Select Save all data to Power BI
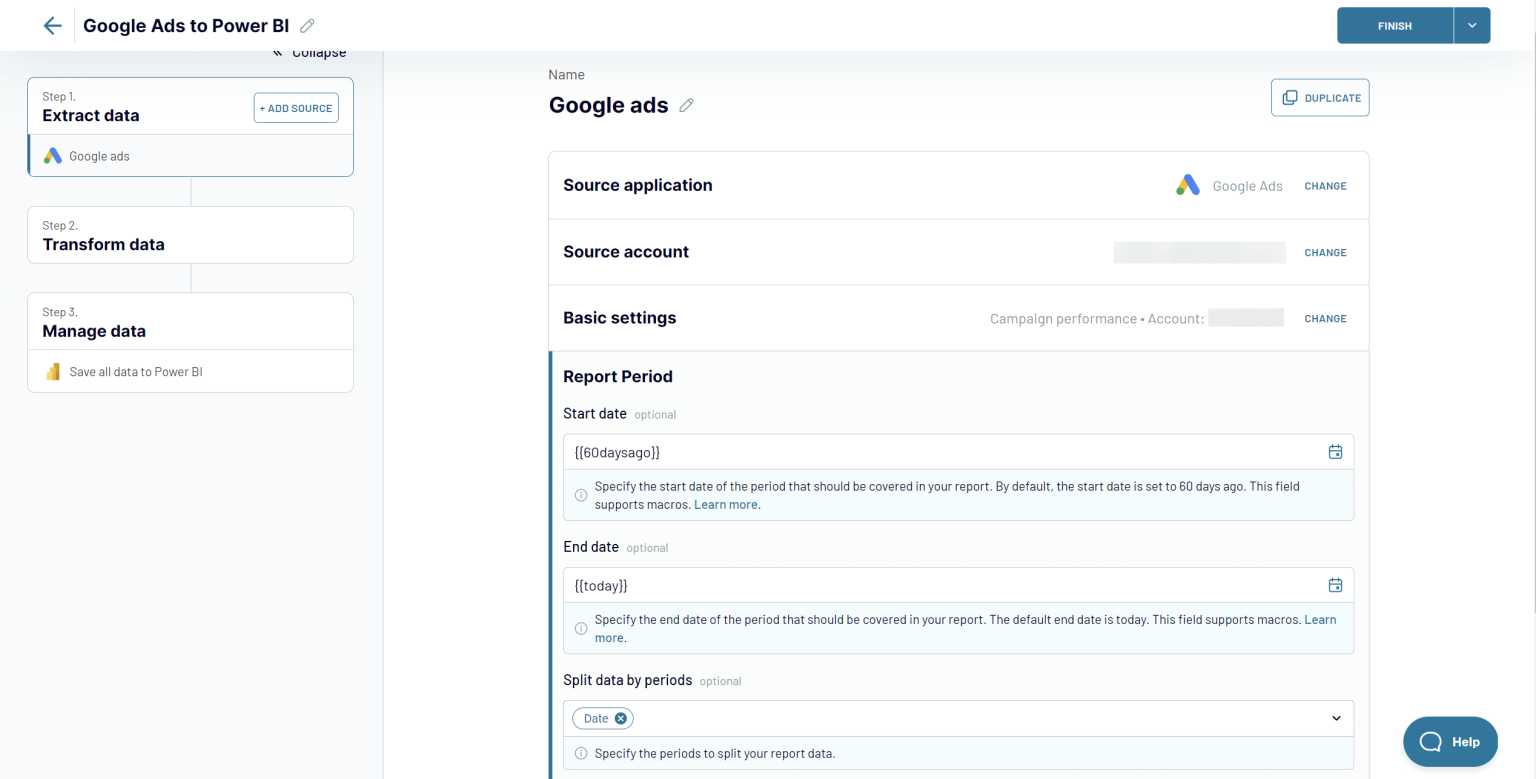Screen dimensions: 1536x779 click(x=136, y=372)
